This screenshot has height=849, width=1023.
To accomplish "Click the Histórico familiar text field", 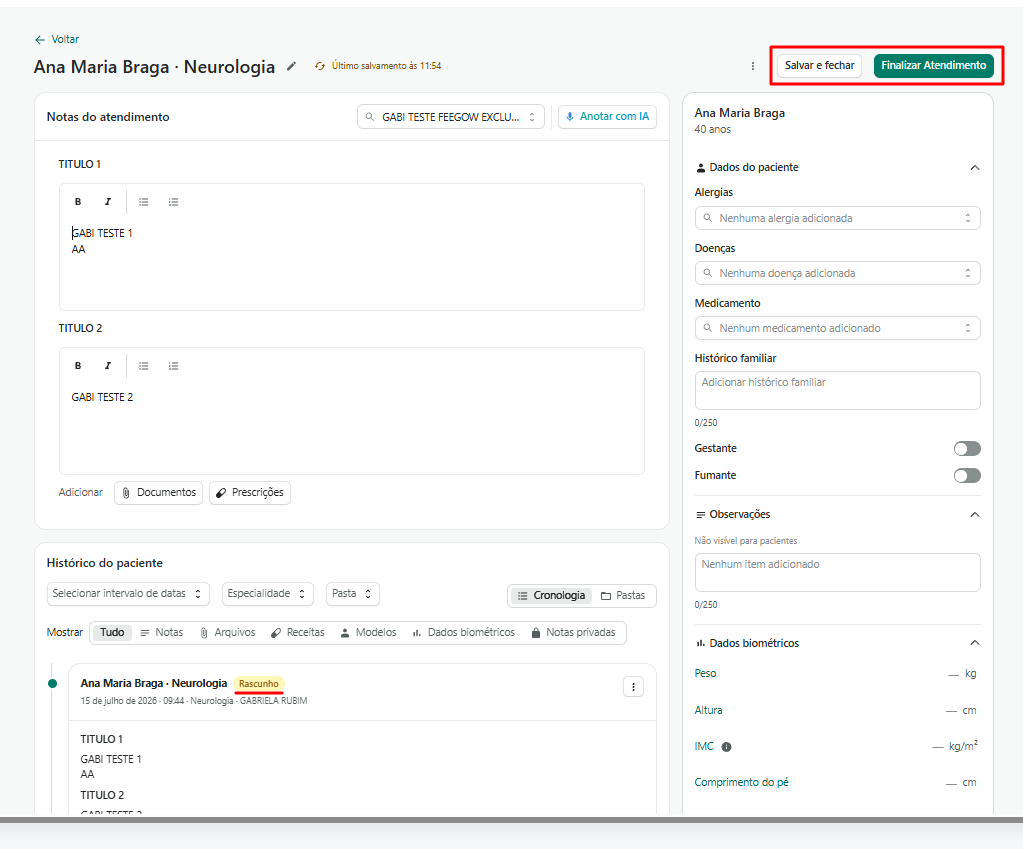I will click(838, 390).
